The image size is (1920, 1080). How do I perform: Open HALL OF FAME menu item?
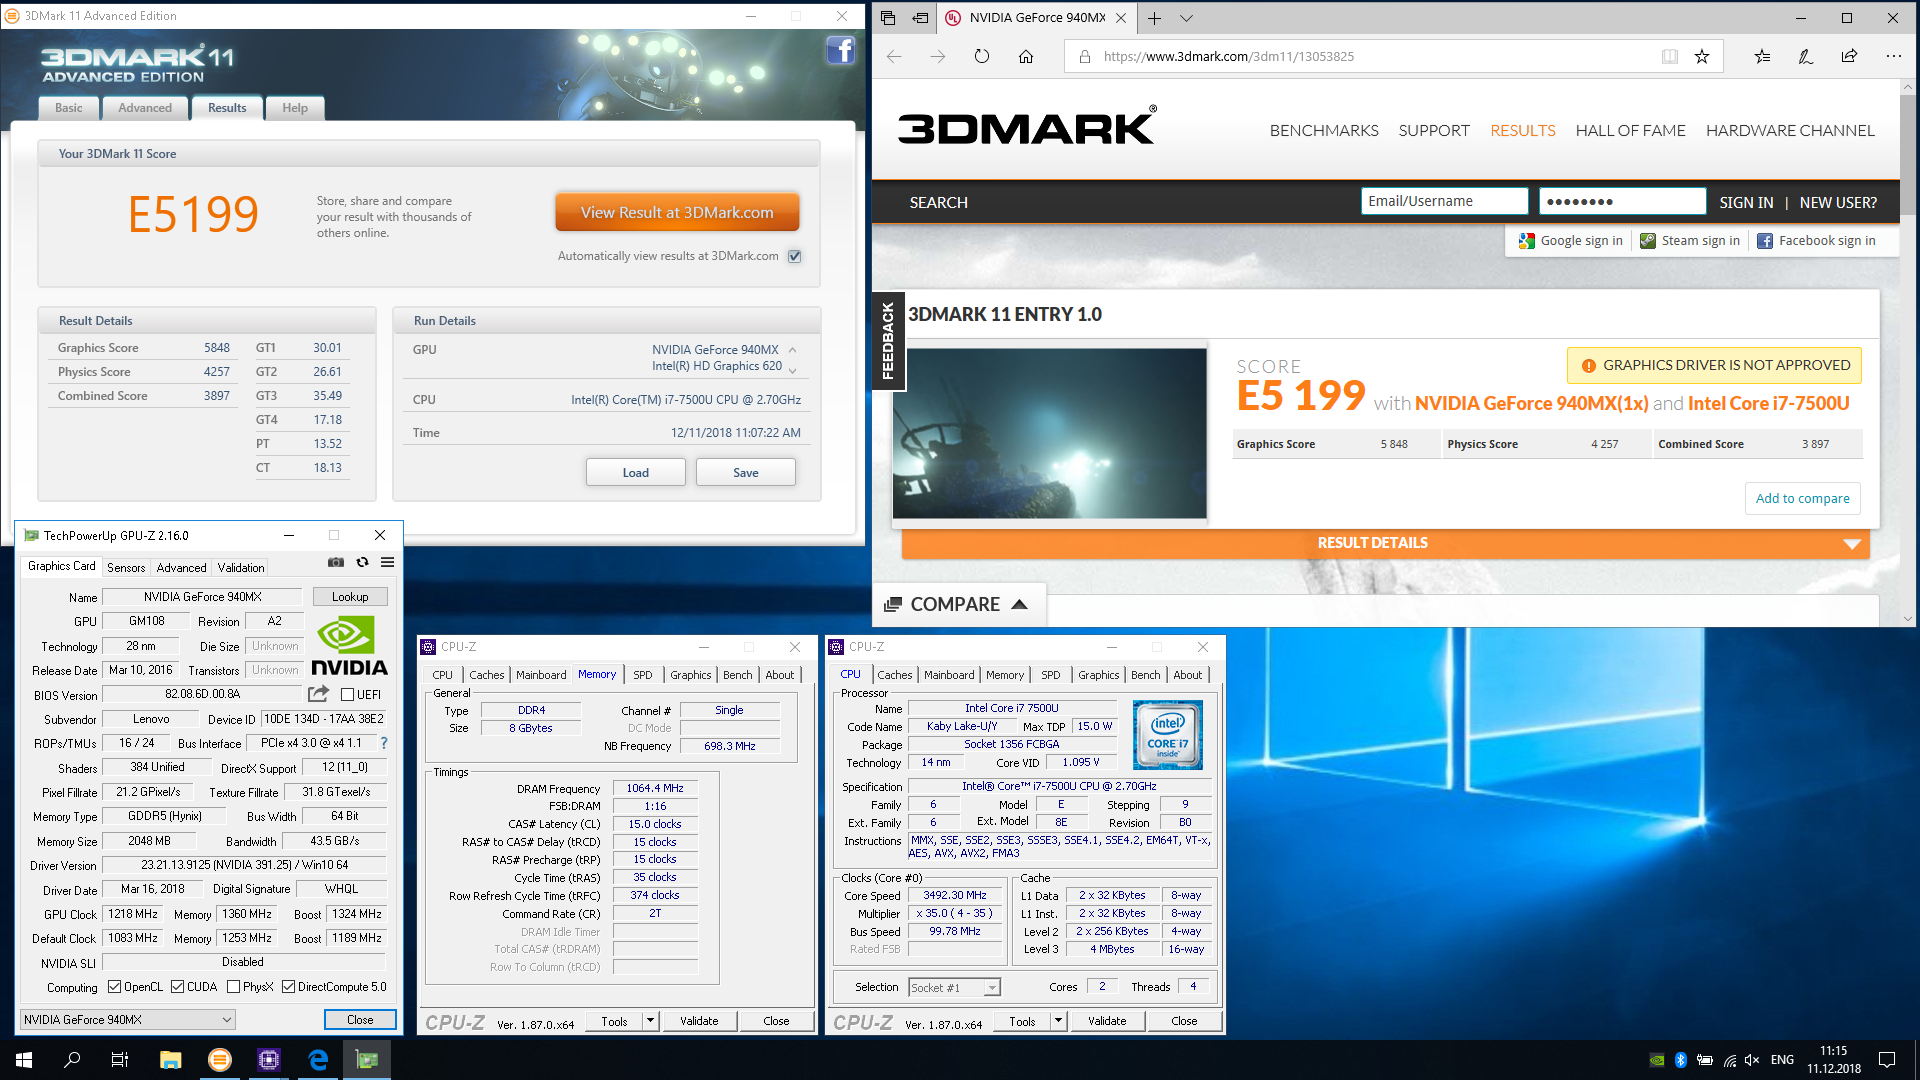point(1630,130)
